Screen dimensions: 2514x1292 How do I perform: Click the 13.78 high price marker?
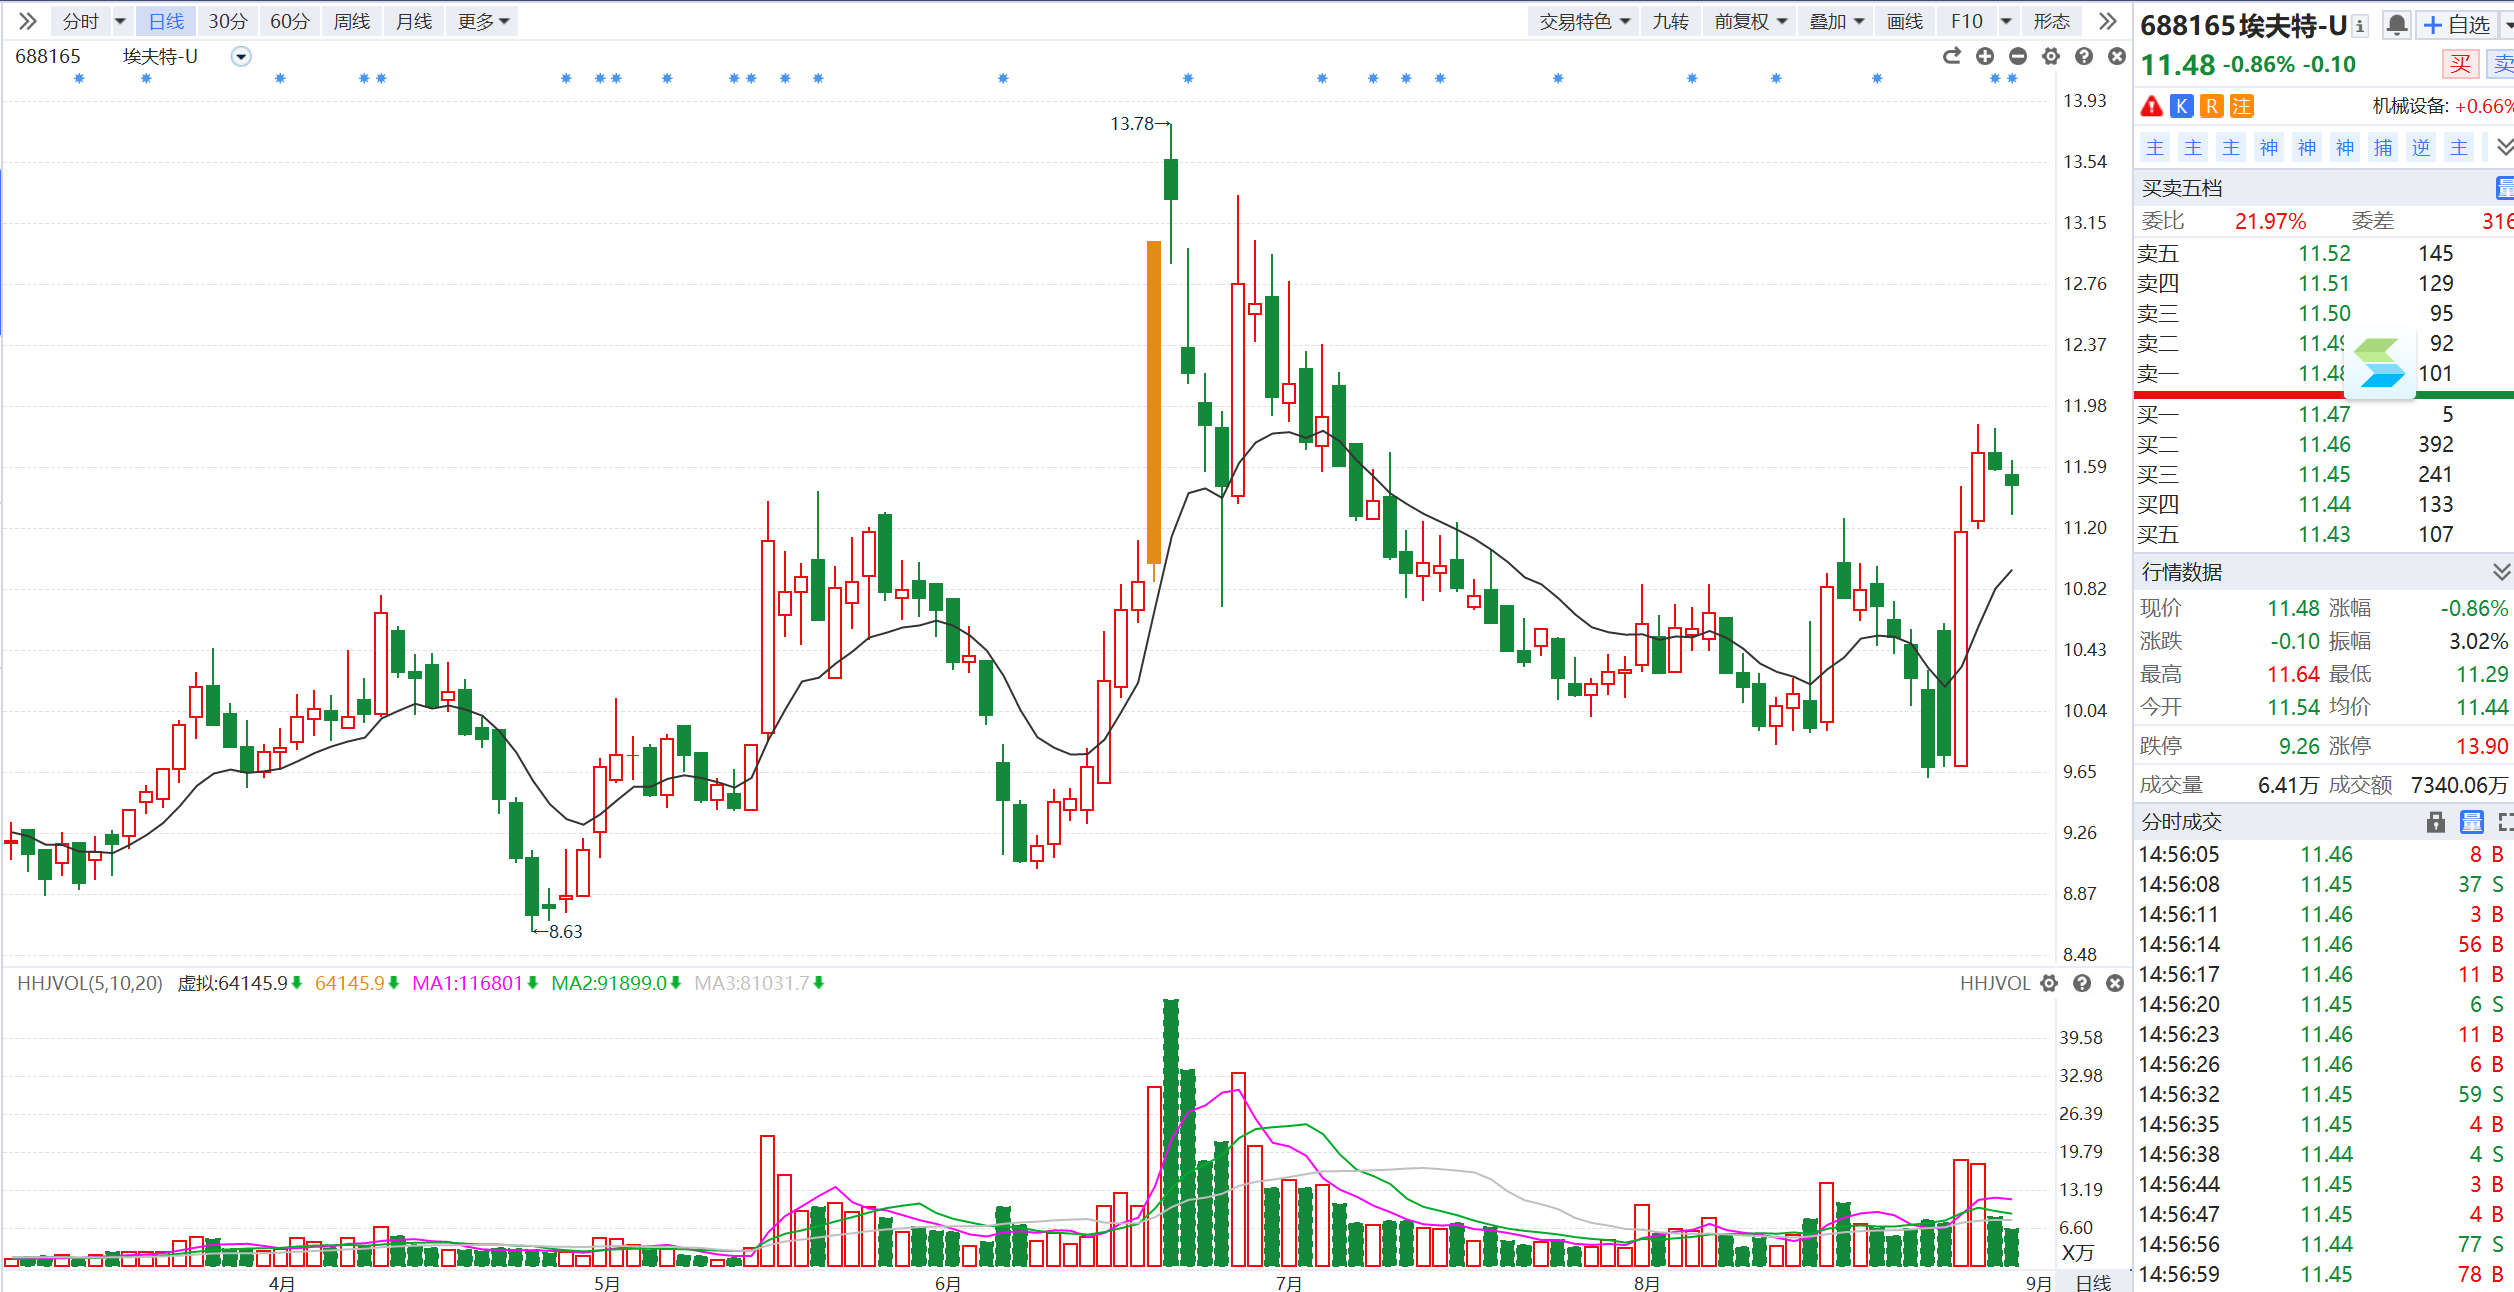pyautogui.click(x=1132, y=124)
